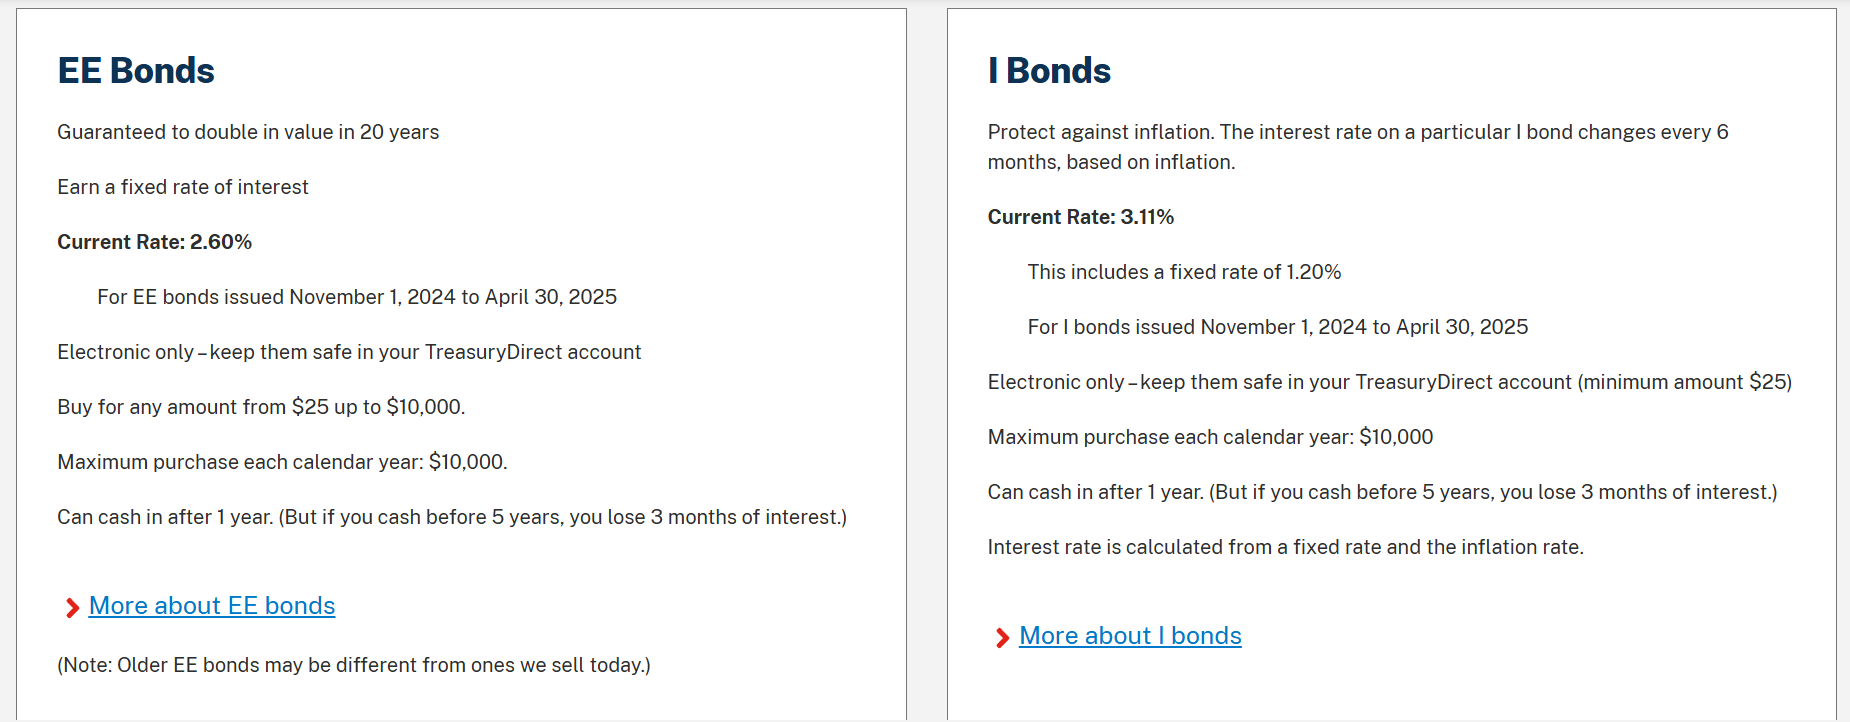Click the EE bonds current rate "2.60%"
This screenshot has height=722, width=1850.
click(x=222, y=241)
